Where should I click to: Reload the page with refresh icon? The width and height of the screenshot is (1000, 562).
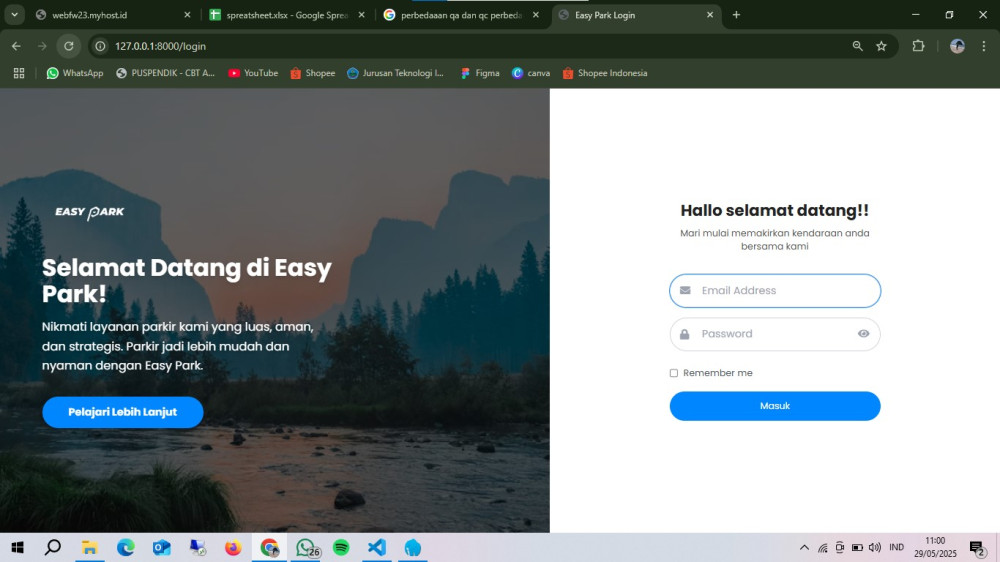tap(69, 46)
